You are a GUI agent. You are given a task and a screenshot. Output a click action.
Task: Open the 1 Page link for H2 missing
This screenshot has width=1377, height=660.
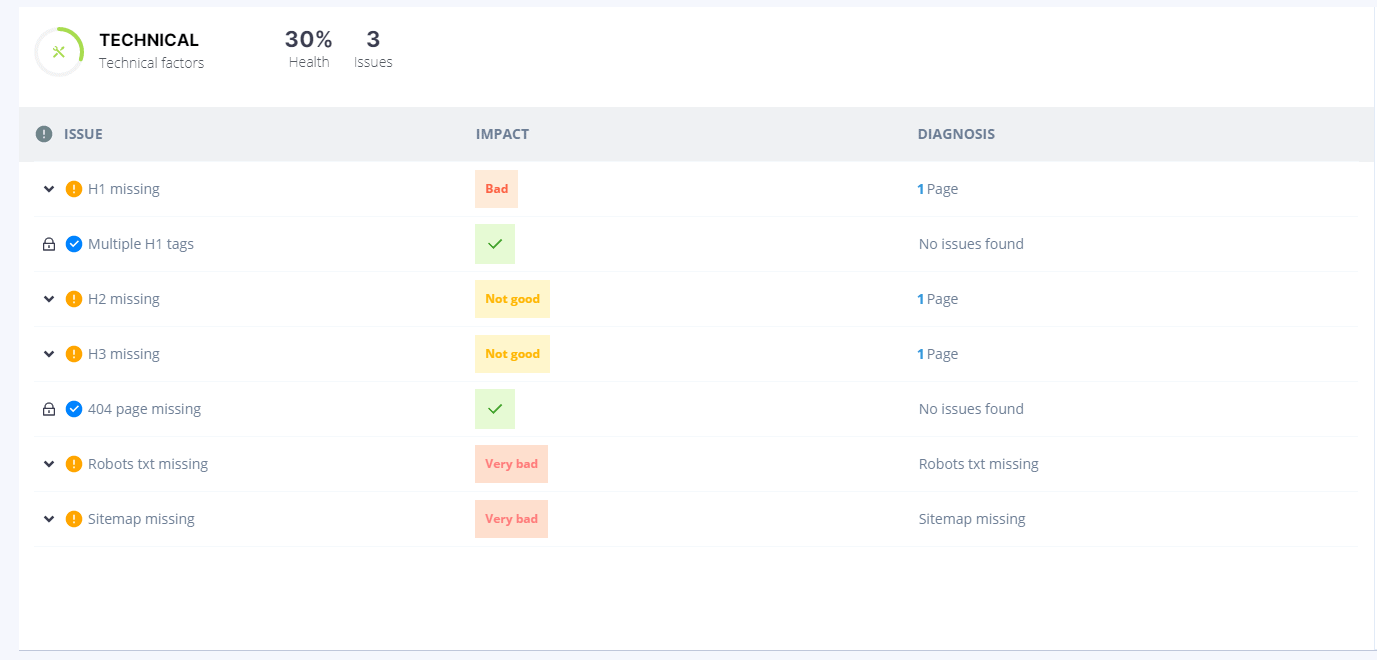click(938, 299)
